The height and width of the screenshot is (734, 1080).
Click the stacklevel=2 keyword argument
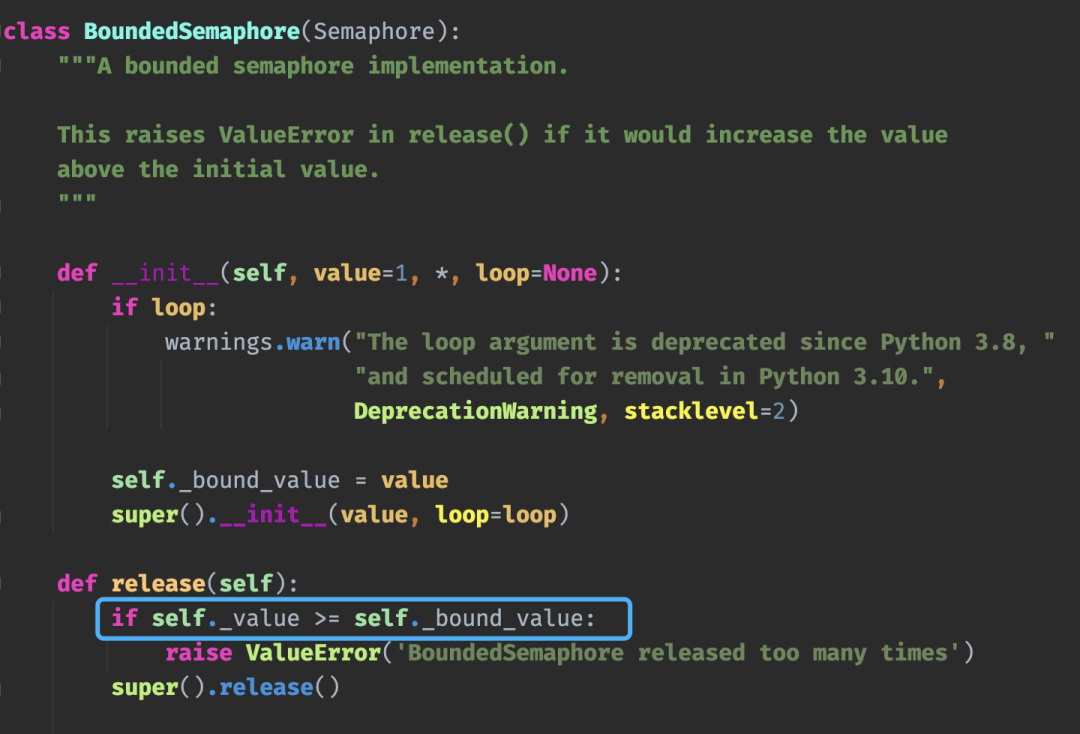pos(704,411)
